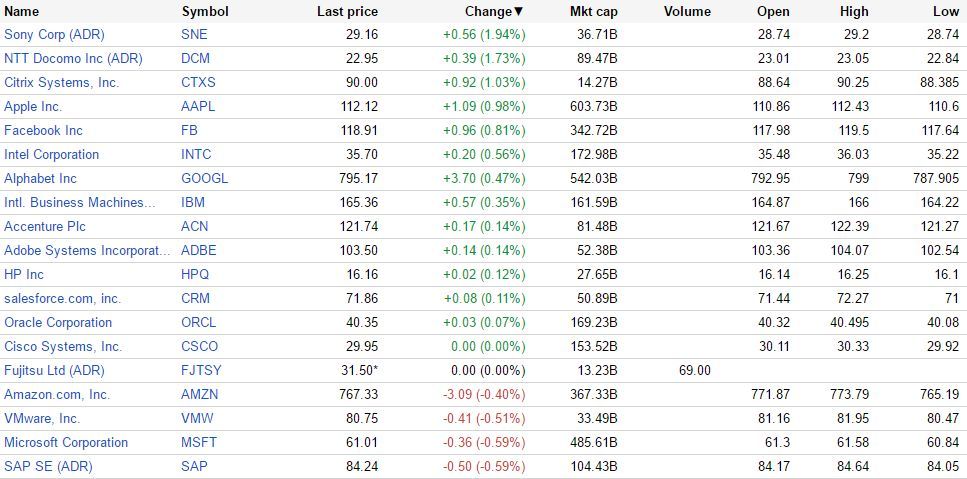The width and height of the screenshot is (967, 479).
Task: Open the Sony Corp (ADR) link
Action: coord(54,34)
